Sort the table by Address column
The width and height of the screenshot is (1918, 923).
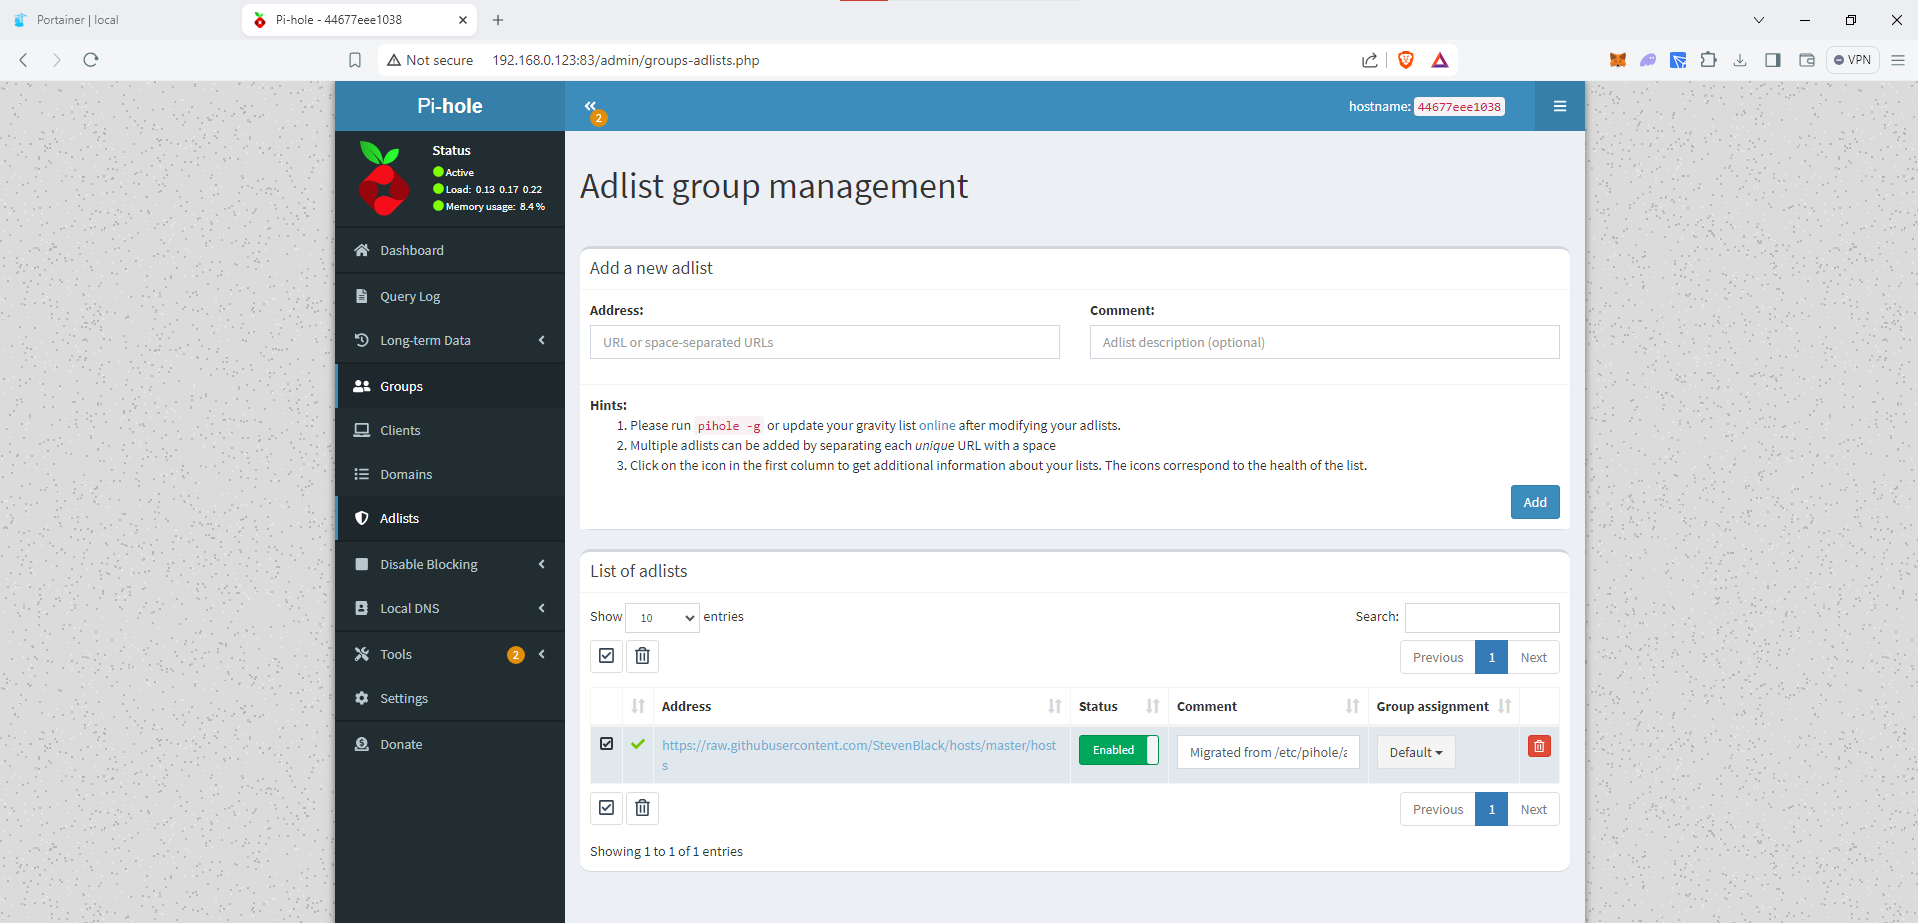point(861,706)
